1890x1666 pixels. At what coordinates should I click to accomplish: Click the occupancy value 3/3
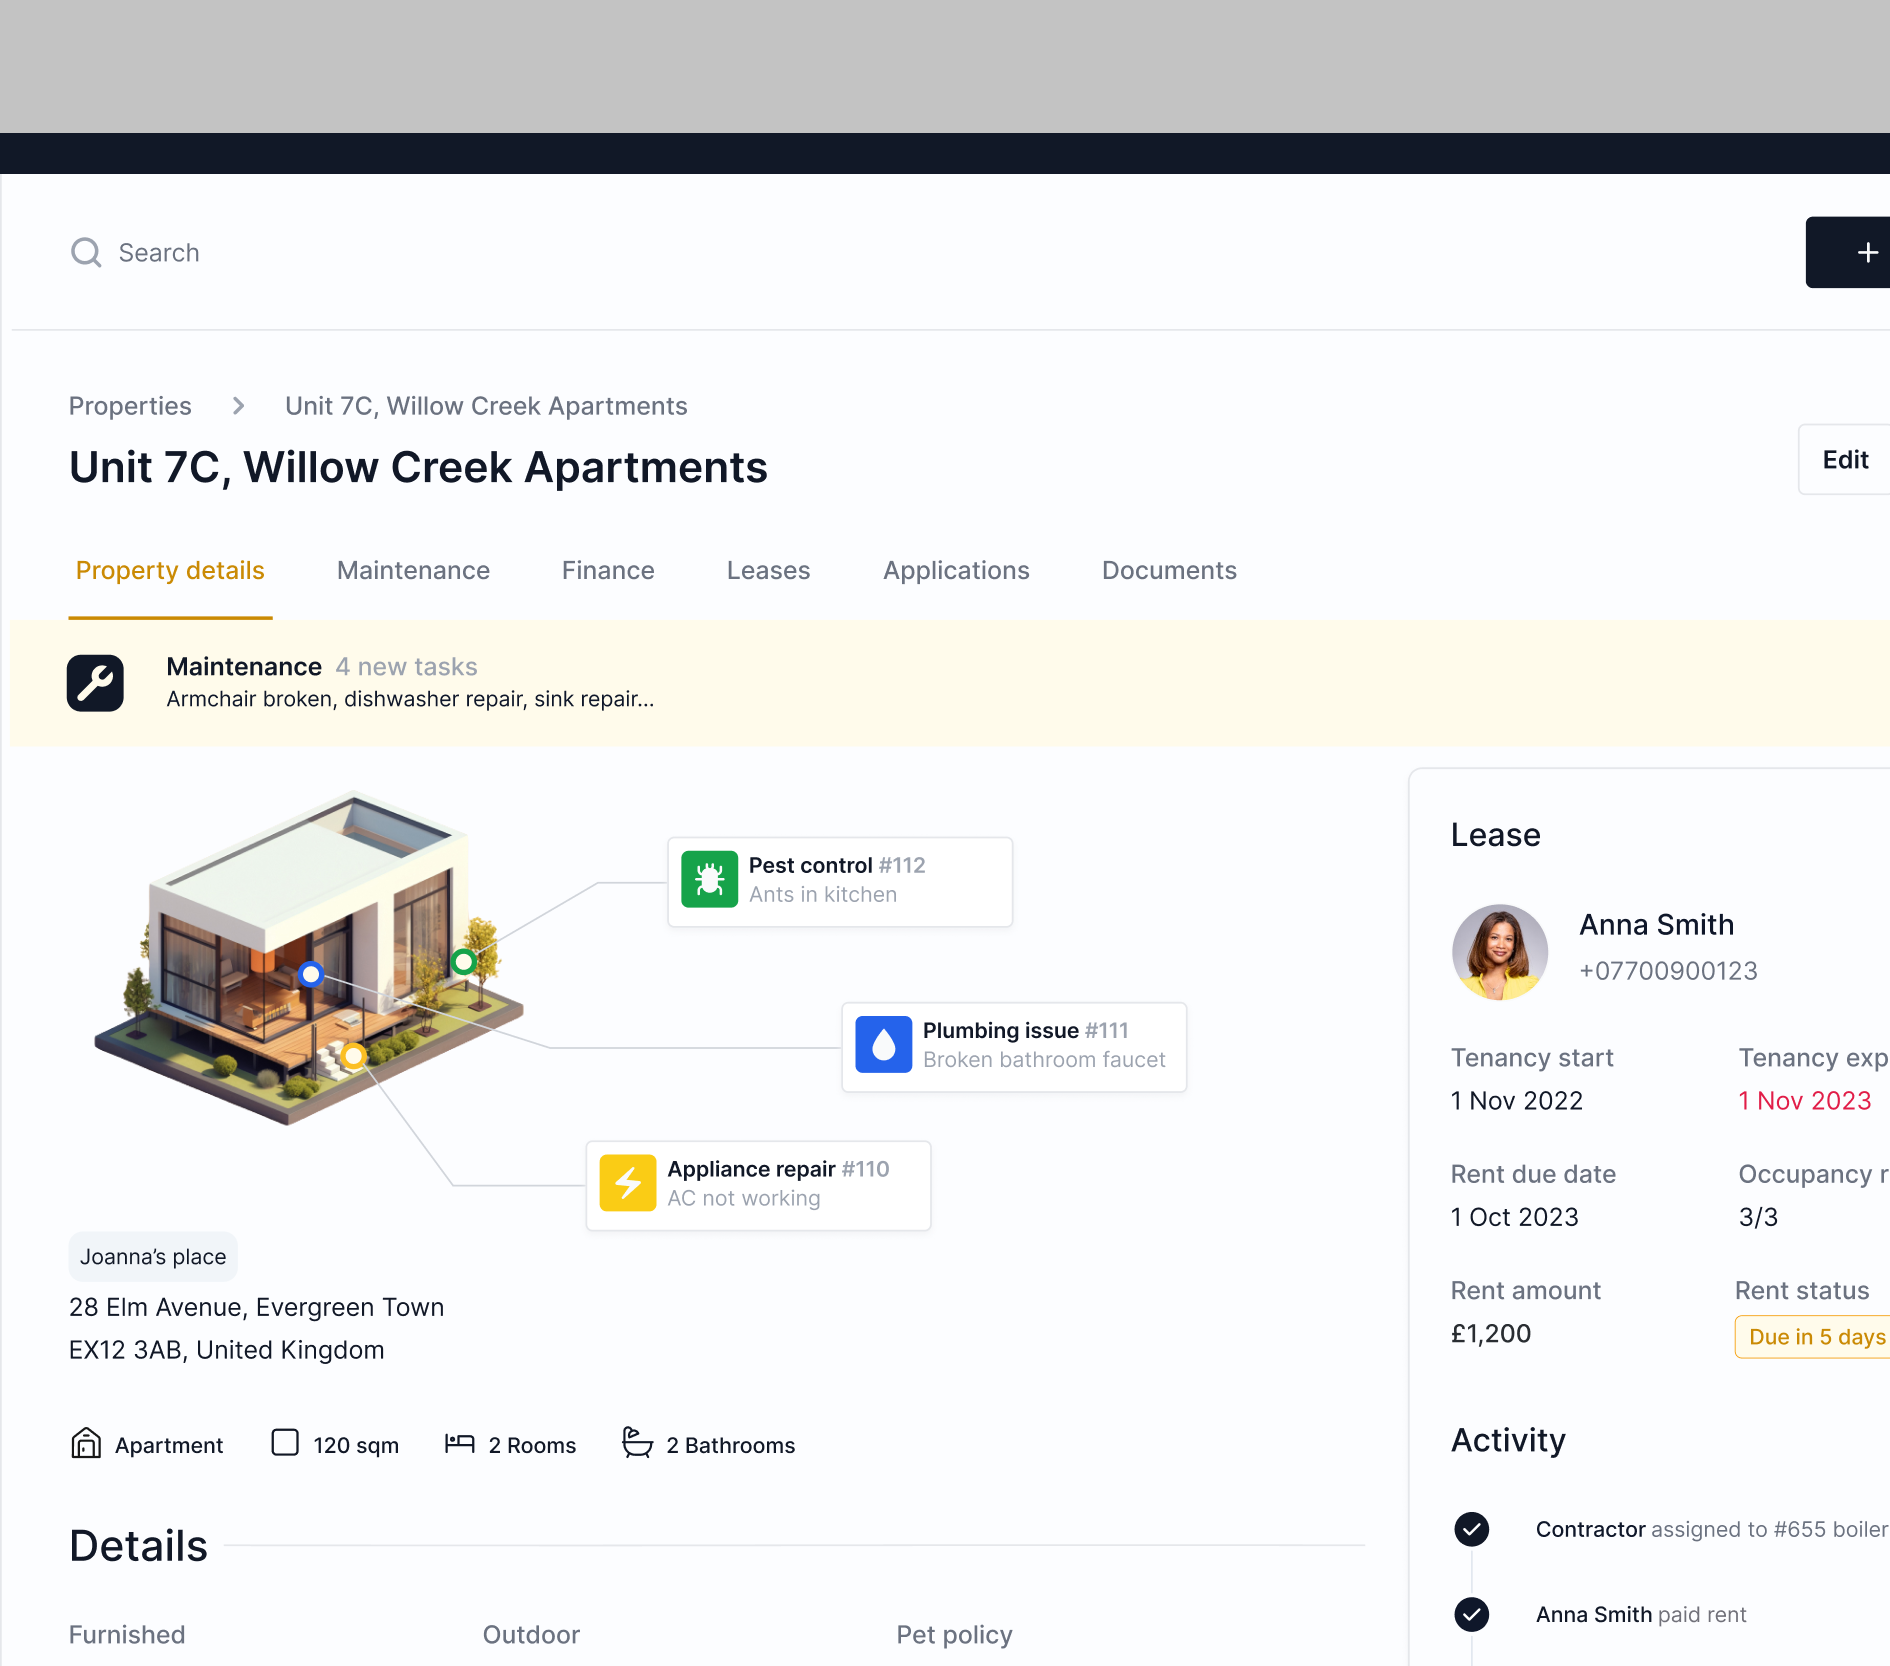click(1758, 1216)
